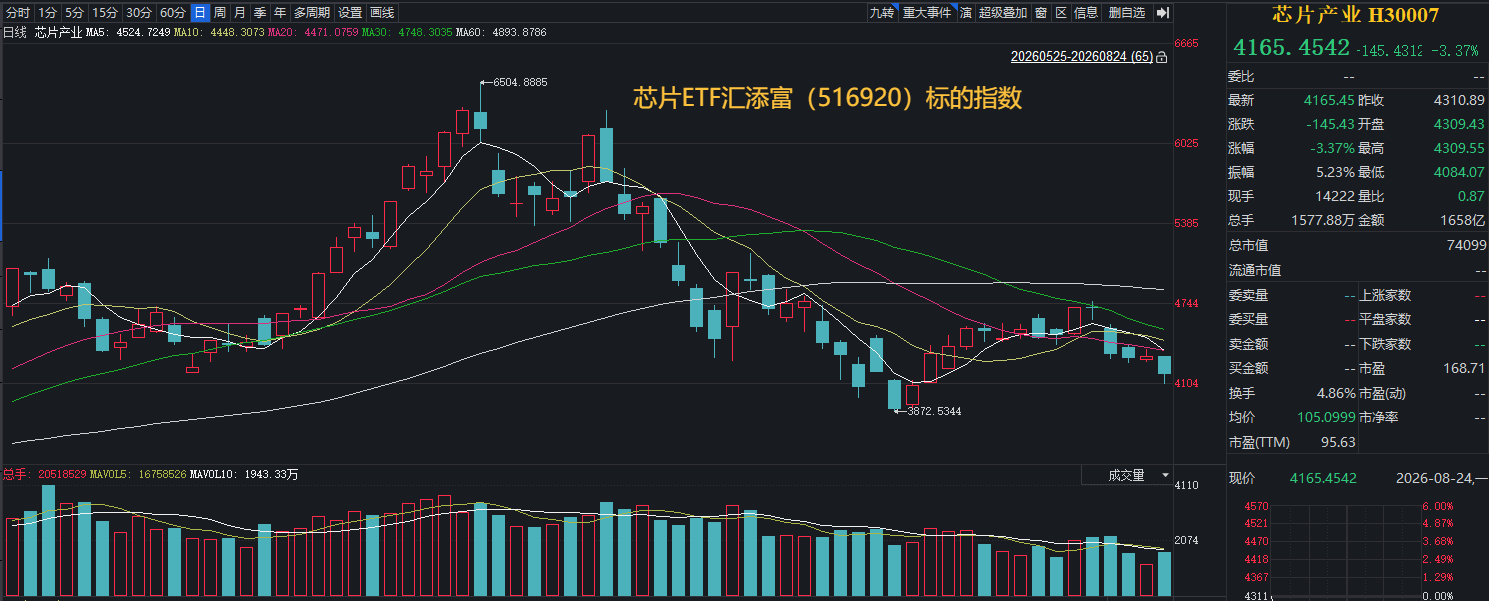Click the 芯片产业 H30007 title
The width and height of the screenshot is (1489, 601).
[1355, 15]
